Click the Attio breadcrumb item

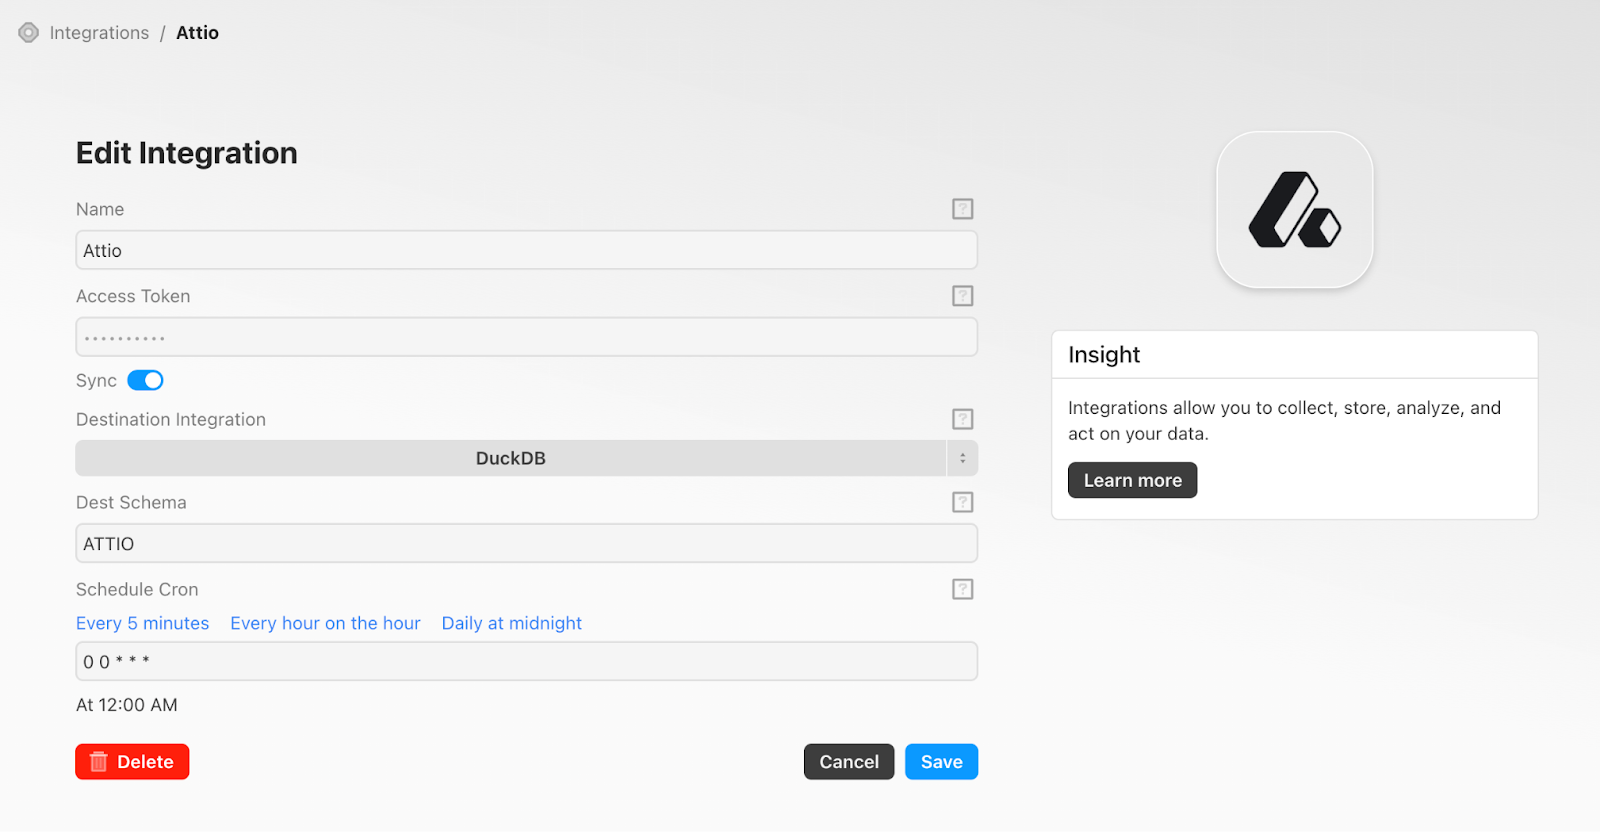(197, 33)
